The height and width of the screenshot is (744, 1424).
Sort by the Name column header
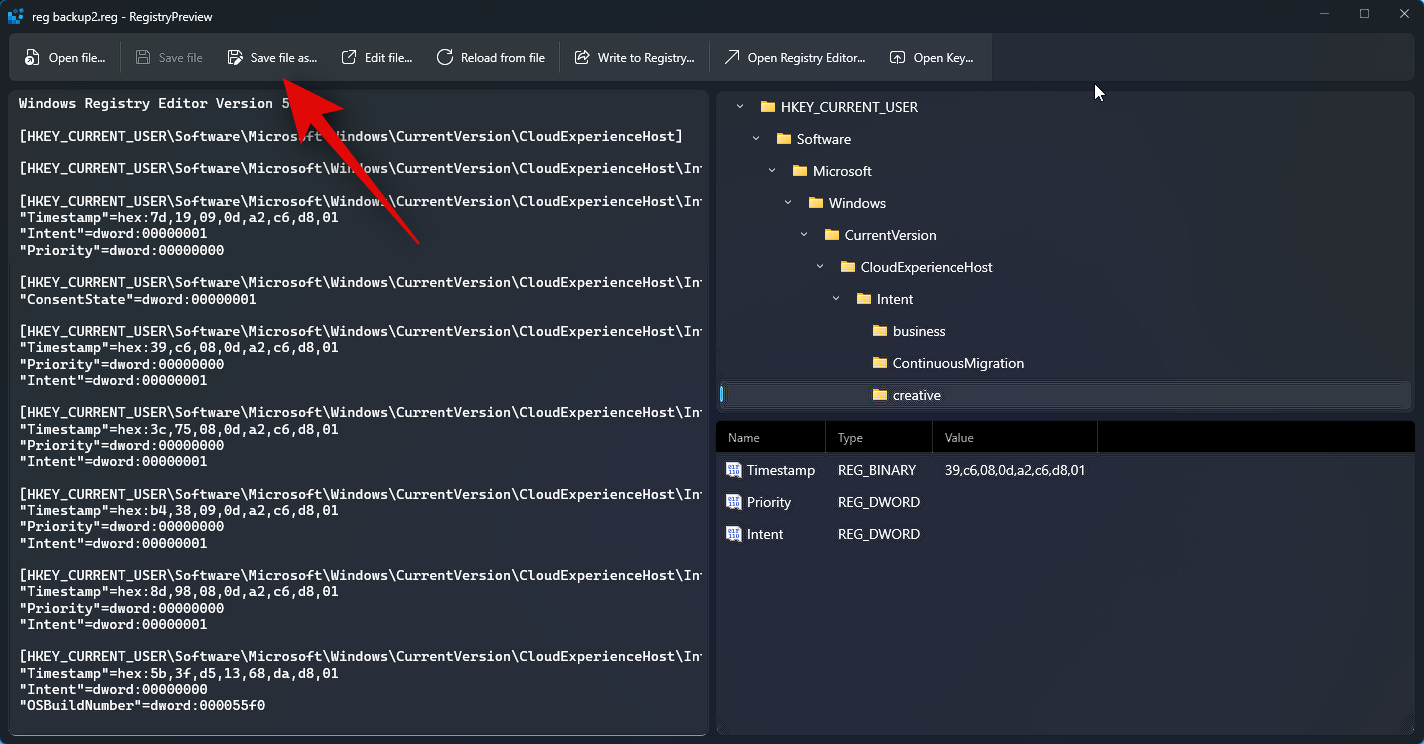(x=744, y=438)
